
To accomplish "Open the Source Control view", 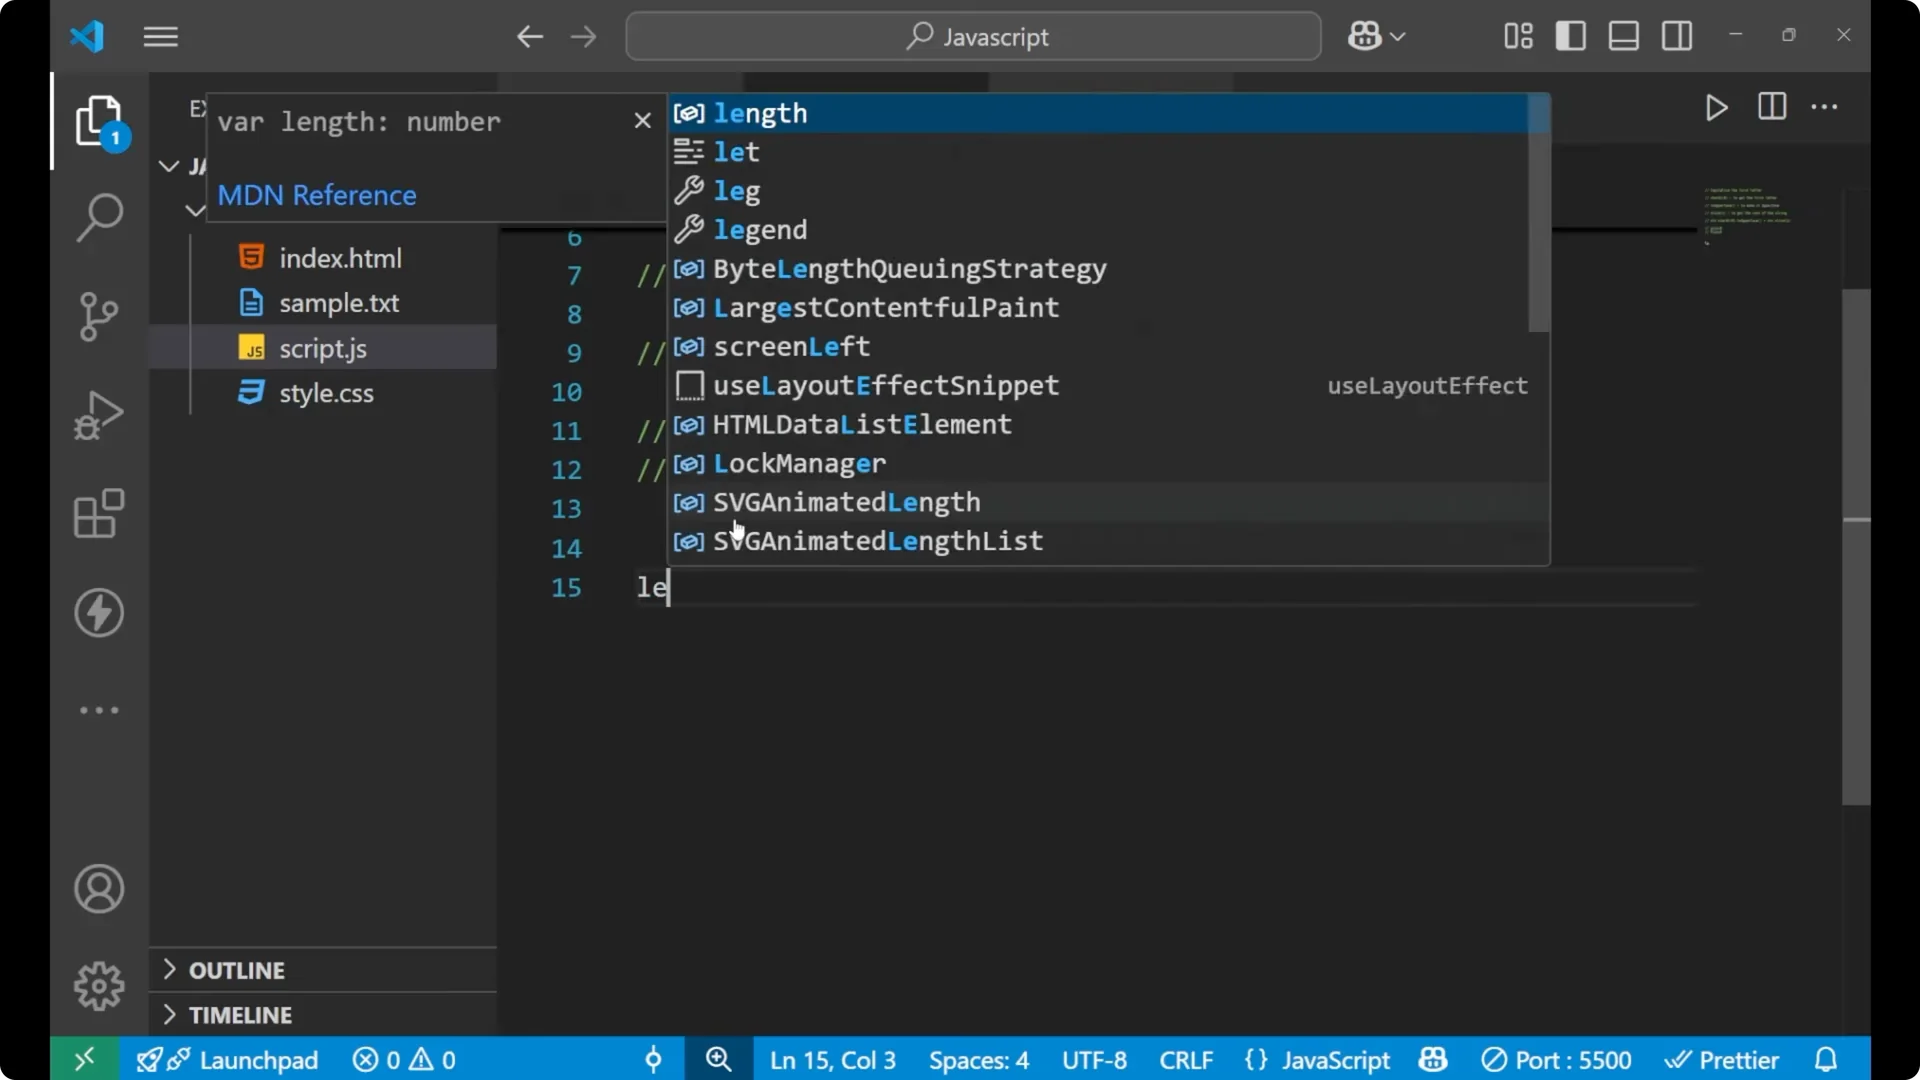I will click(98, 316).
